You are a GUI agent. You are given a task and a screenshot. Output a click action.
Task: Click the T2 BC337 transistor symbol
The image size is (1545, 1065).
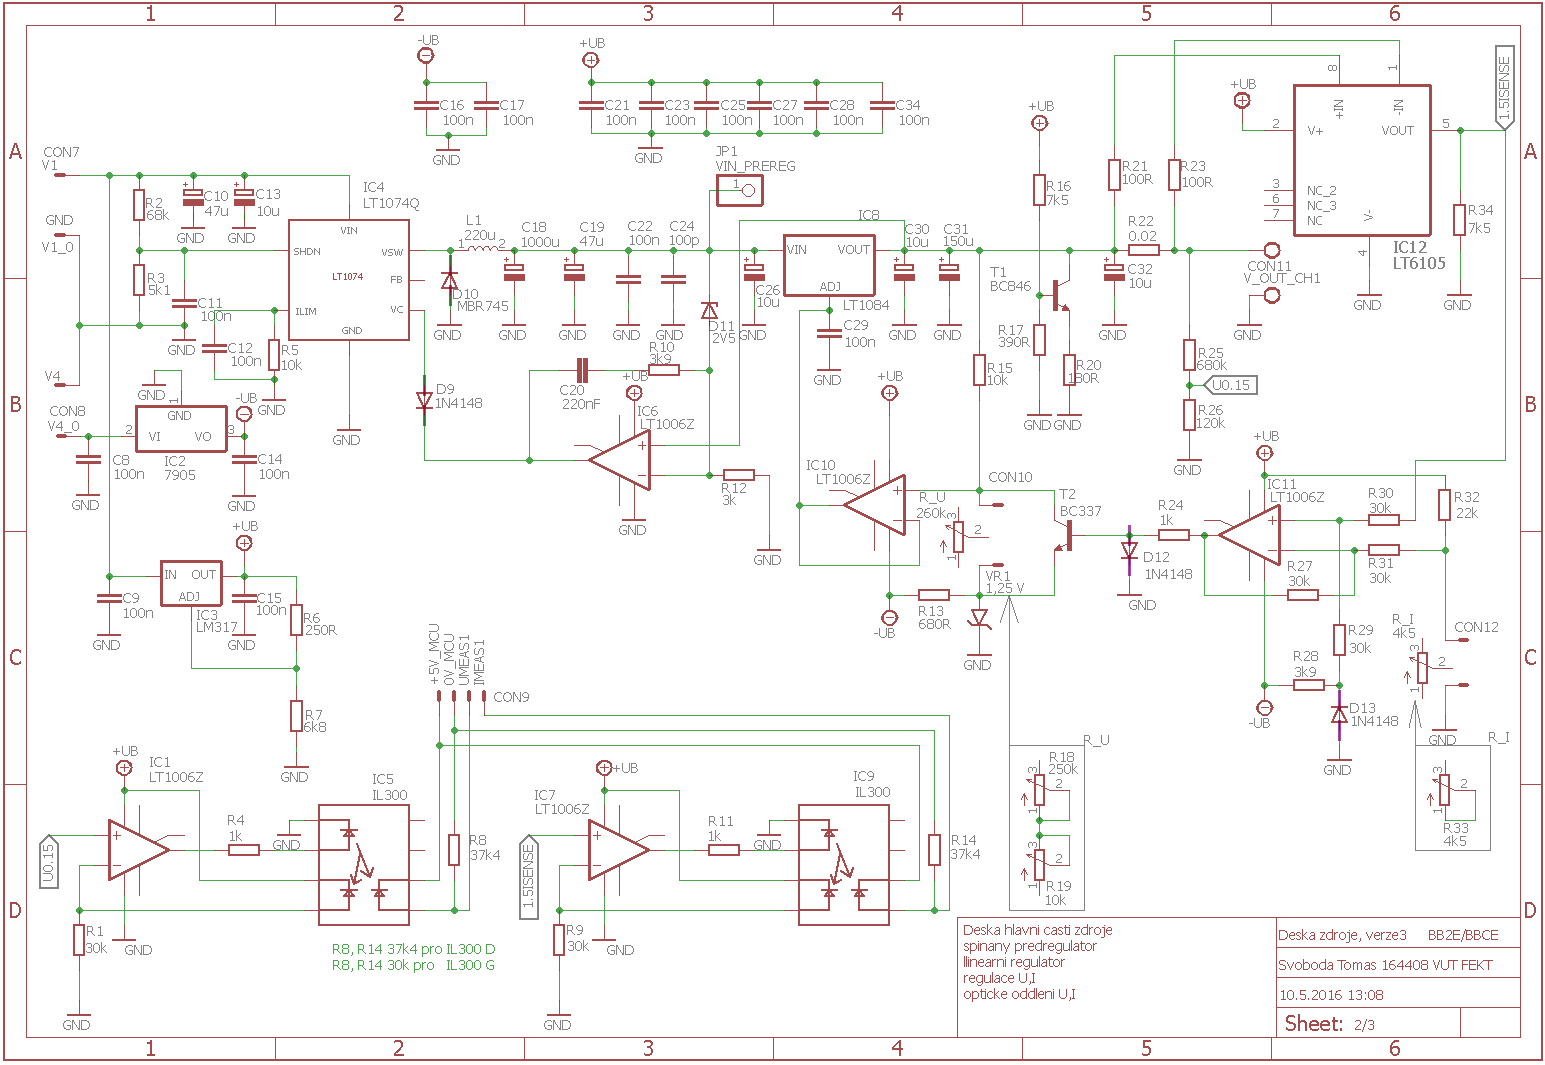coord(1064,537)
